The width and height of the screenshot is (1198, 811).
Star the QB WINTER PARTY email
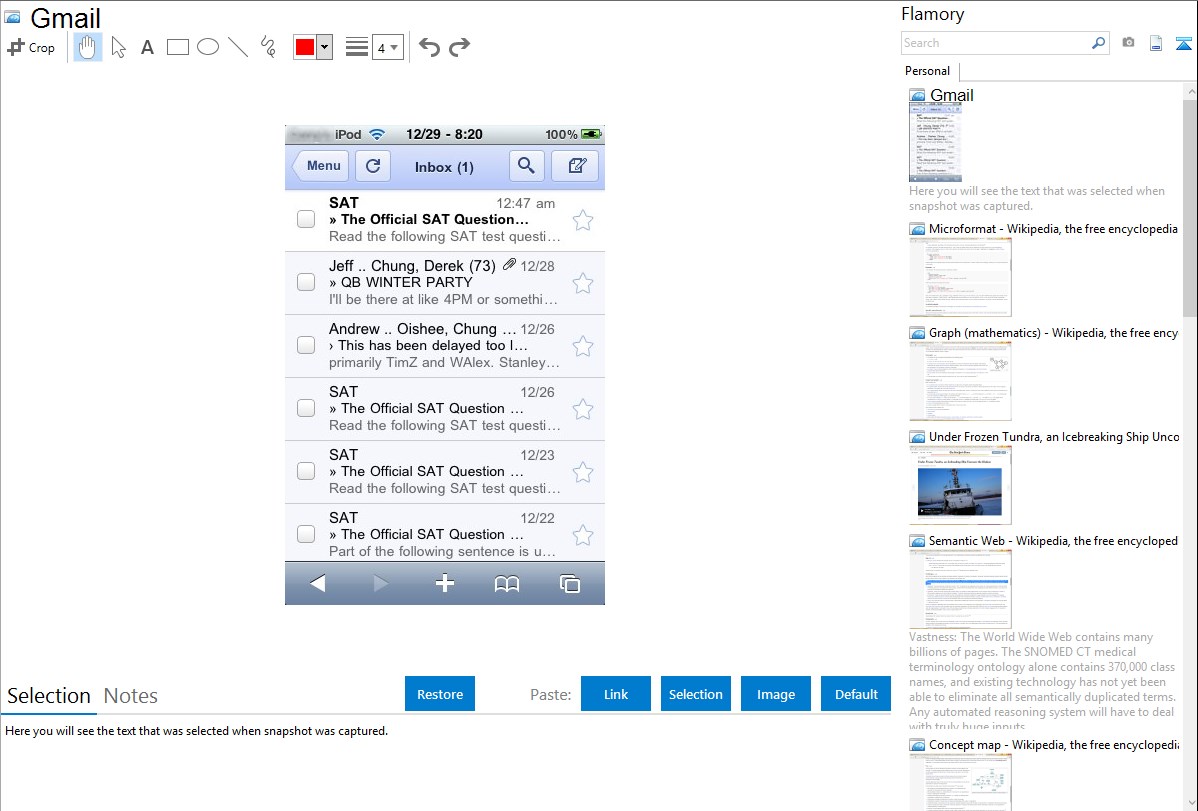[x=583, y=283]
